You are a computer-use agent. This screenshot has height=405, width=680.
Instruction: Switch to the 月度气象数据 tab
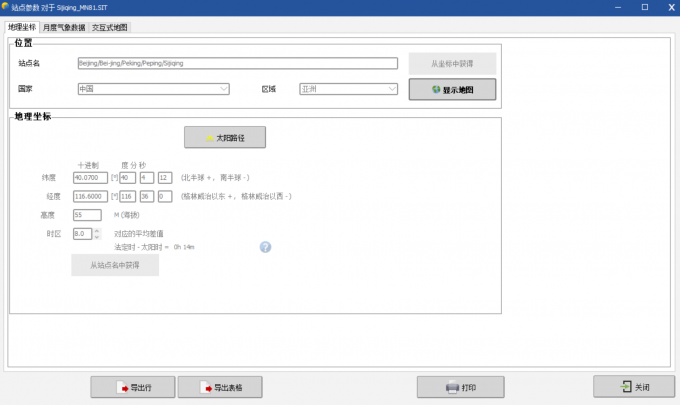pyautogui.click(x=64, y=27)
